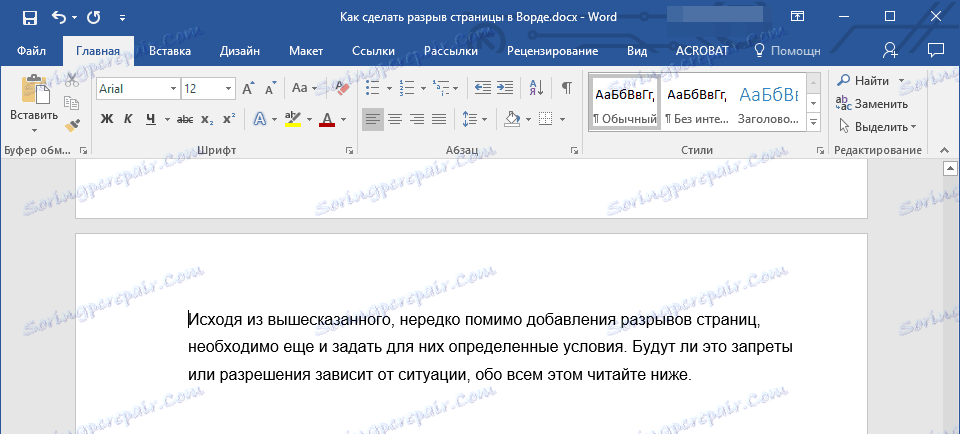Decrease font size with the smaller A

271,89
